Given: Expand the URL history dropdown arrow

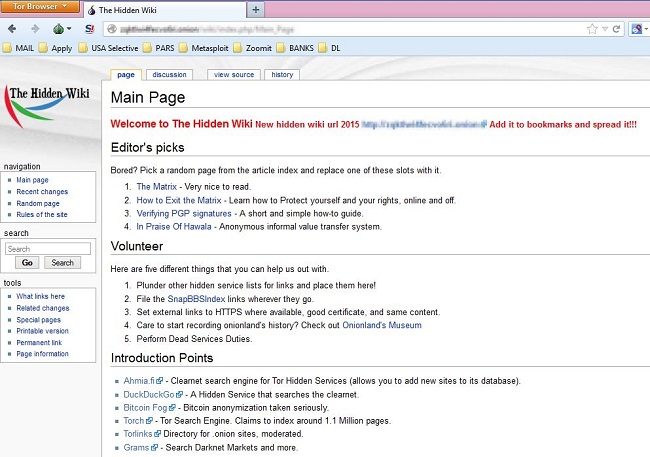Looking at the screenshot, I should [x=605, y=29].
